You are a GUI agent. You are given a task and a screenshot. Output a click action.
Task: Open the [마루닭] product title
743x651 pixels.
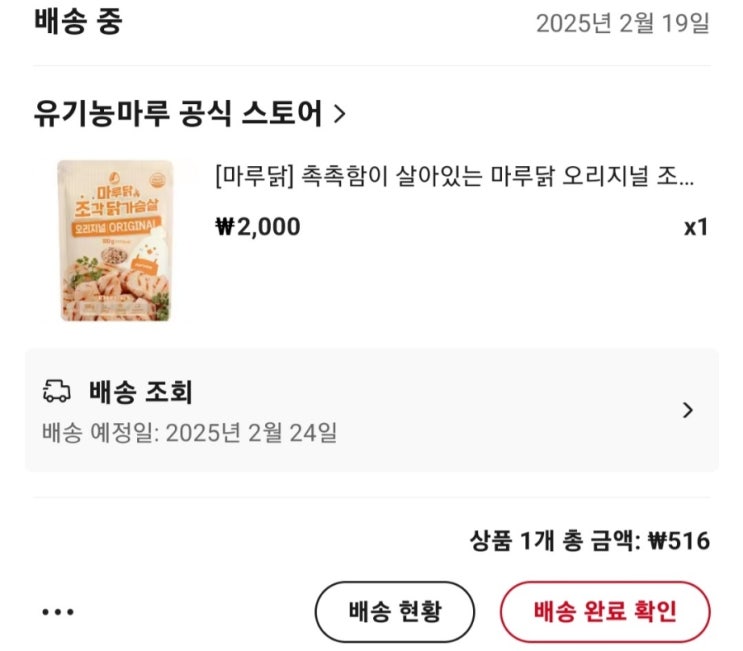point(455,179)
